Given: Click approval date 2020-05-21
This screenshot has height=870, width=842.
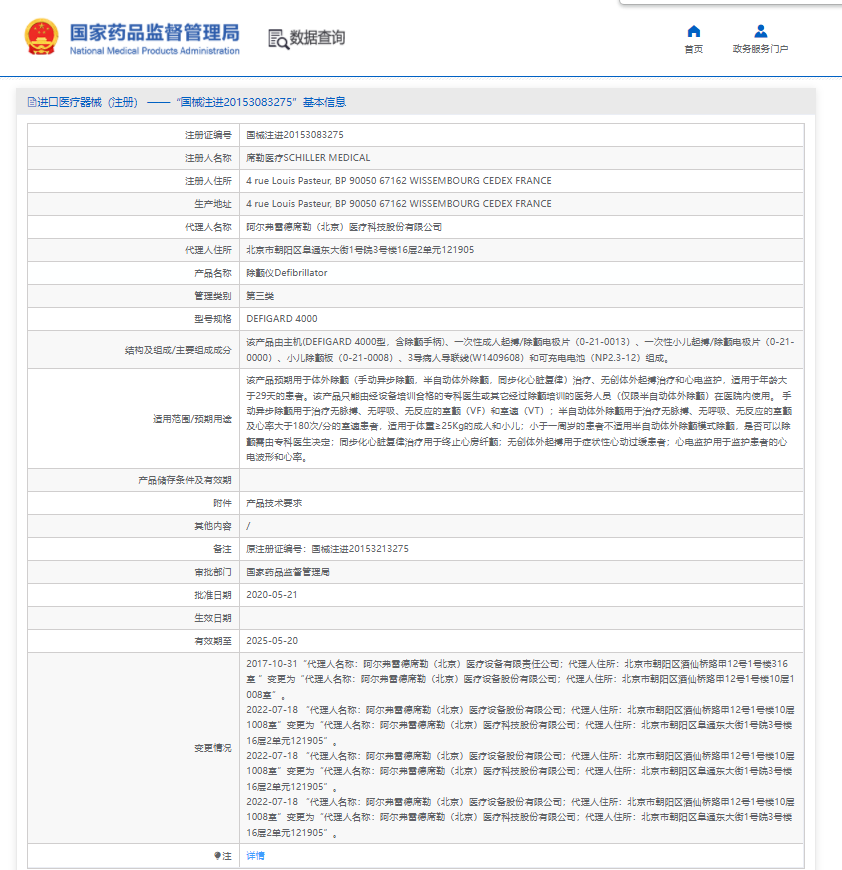Looking at the screenshot, I should tap(272, 595).
